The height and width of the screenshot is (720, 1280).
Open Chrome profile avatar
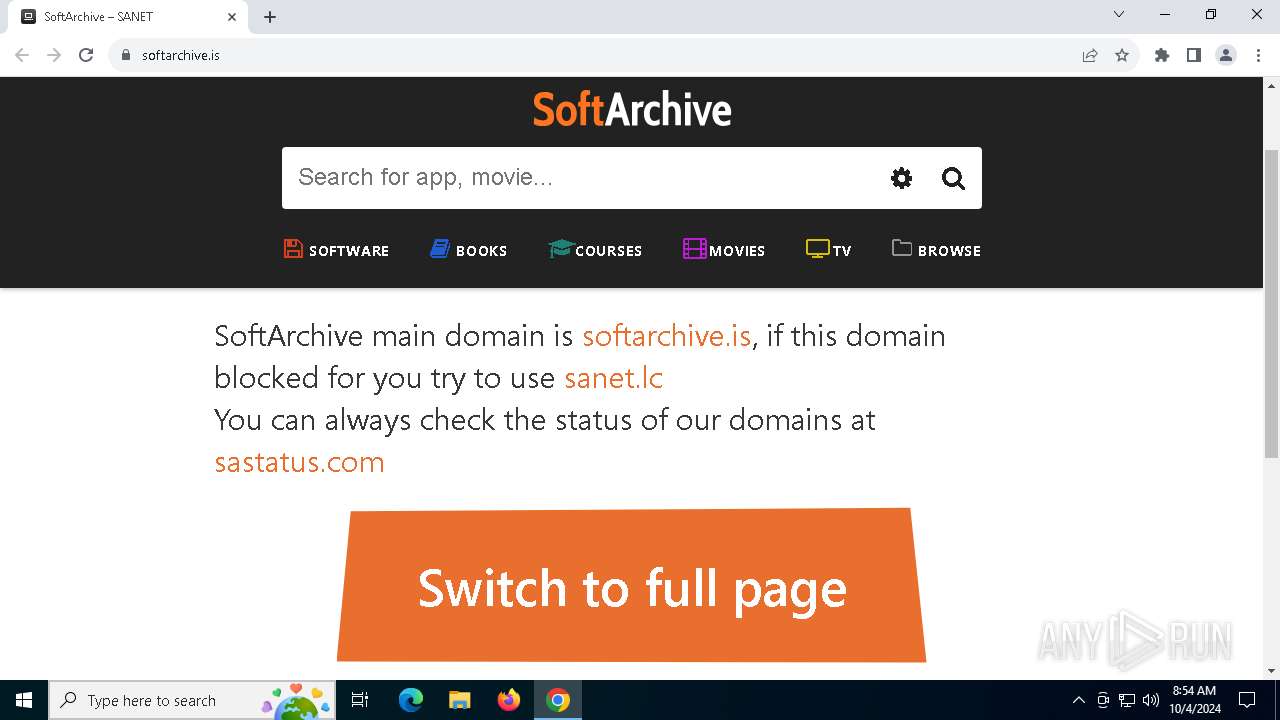(1226, 55)
